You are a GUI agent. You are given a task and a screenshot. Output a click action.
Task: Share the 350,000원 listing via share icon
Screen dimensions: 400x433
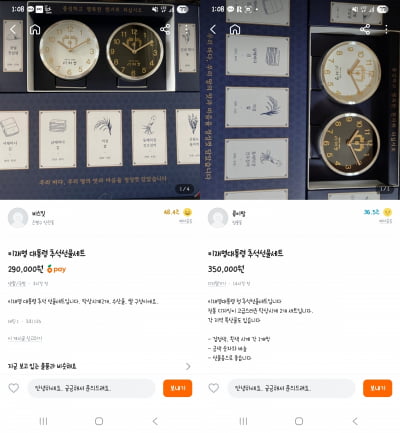tap(365, 29)
